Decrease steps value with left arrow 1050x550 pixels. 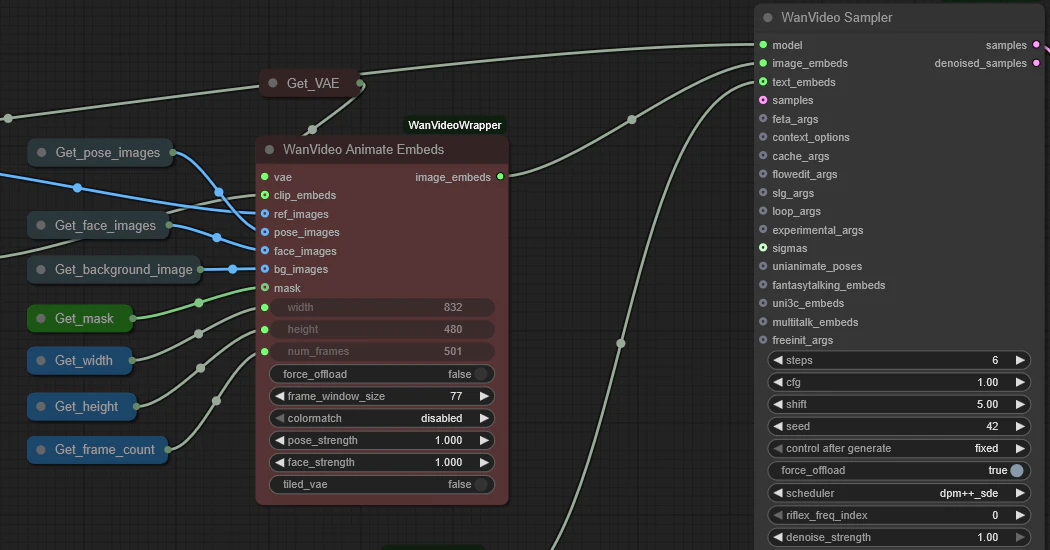(x=777, y=360)
